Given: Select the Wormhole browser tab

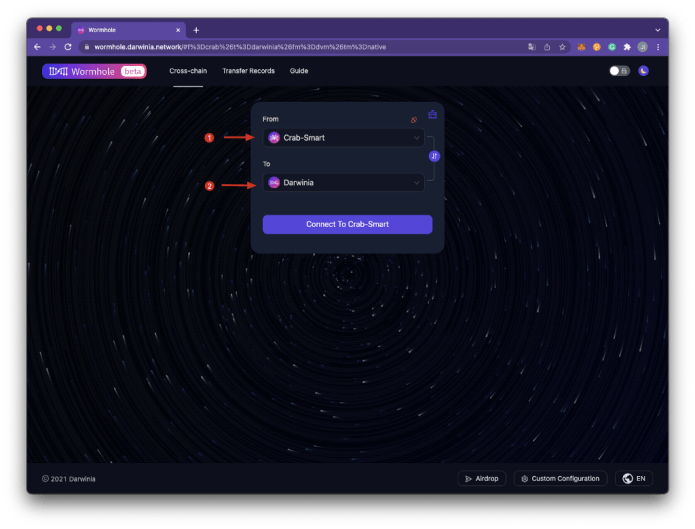Looking at the screenshot, I should coord(129,30).
